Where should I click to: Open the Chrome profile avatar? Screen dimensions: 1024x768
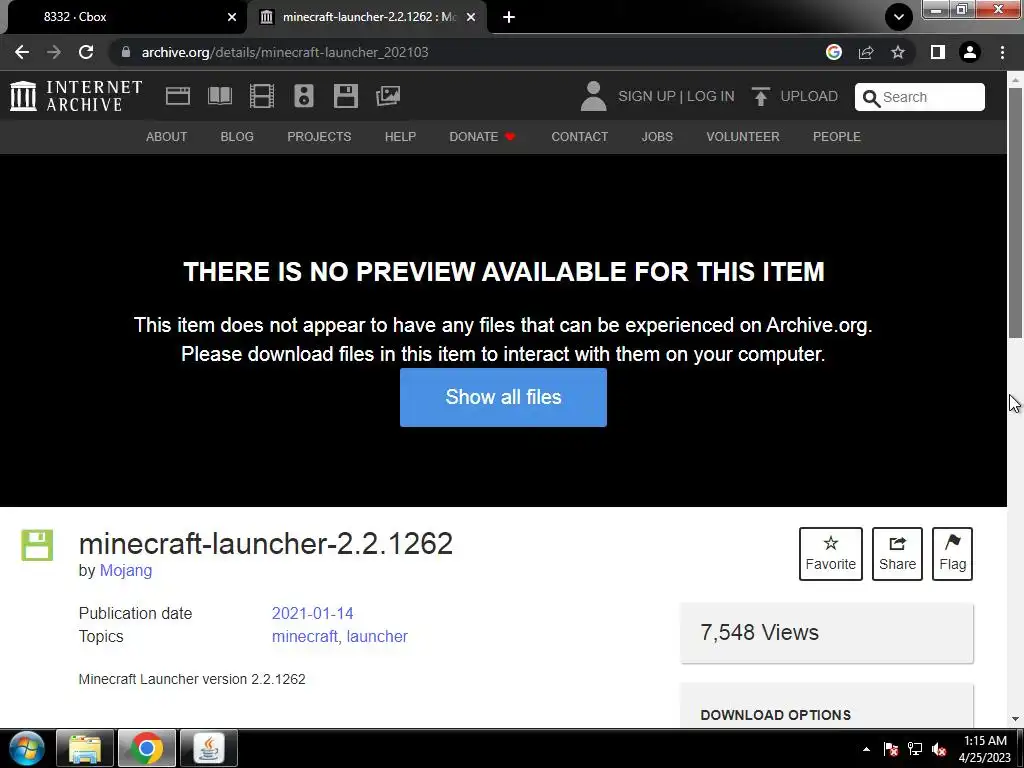(970, 52)
